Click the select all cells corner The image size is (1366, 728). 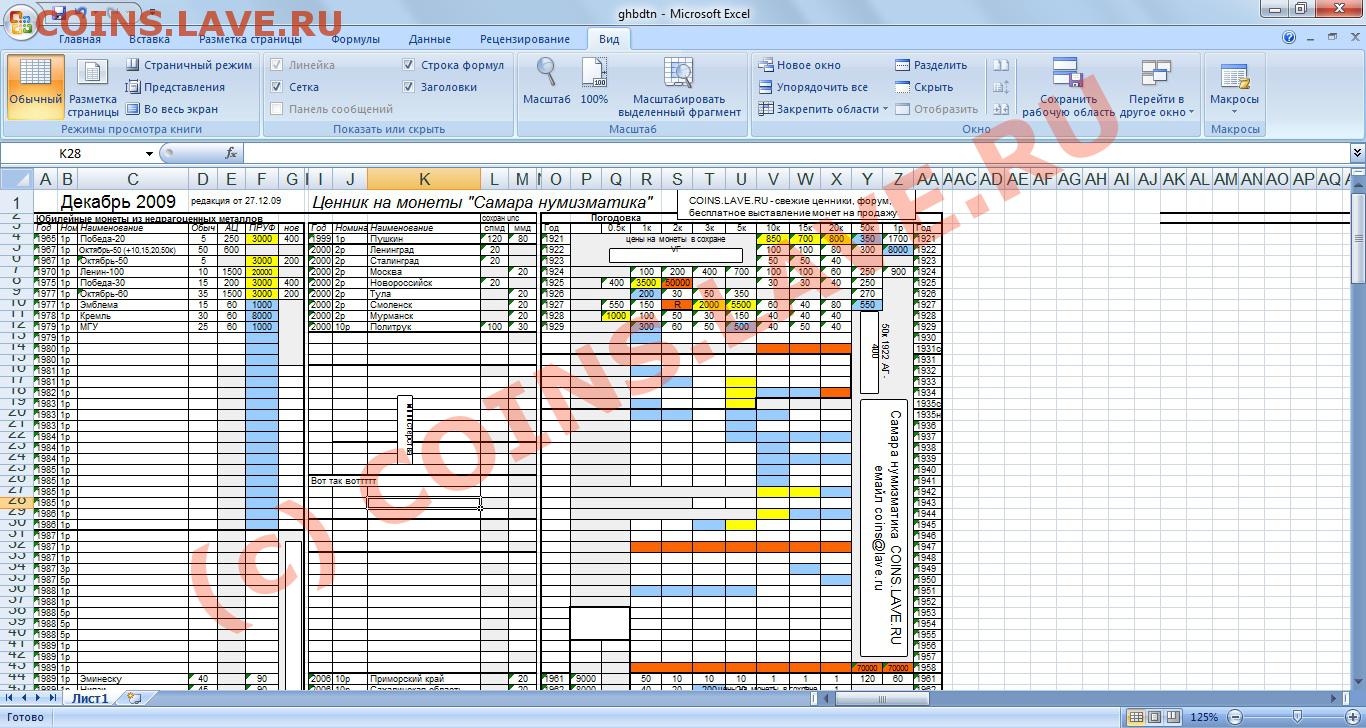click(x=16, y=179)
